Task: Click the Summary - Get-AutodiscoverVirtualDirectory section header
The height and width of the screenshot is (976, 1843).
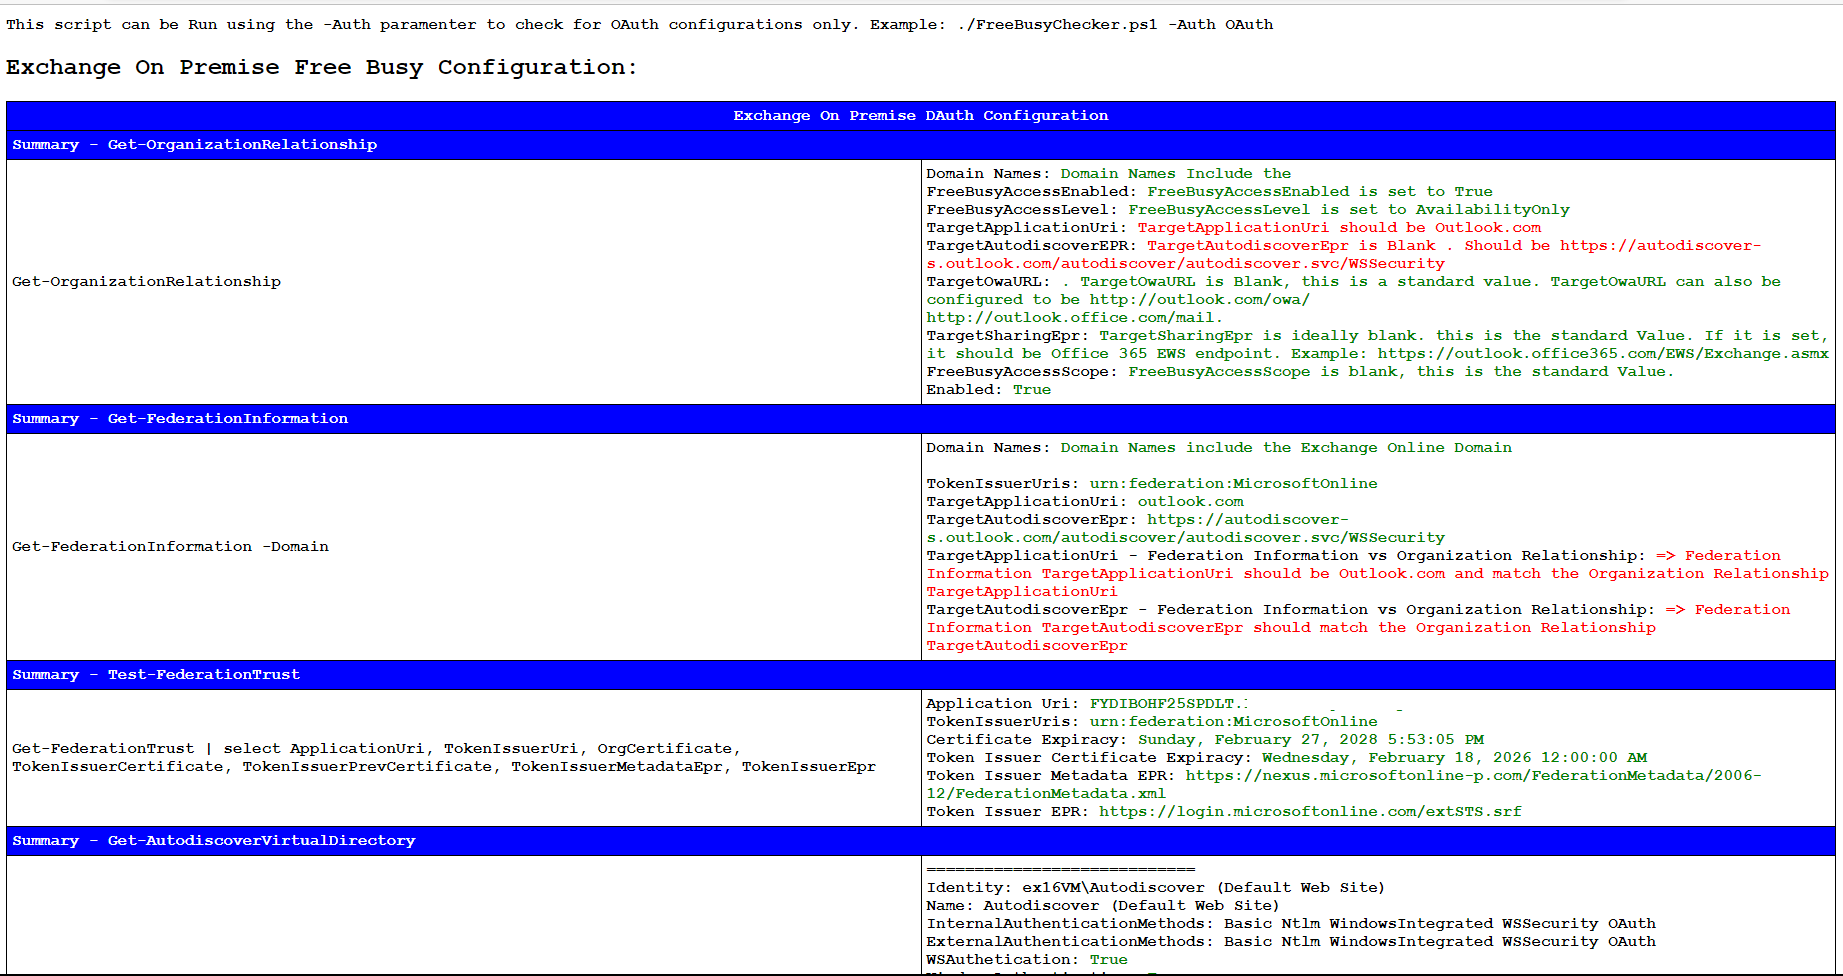Action: (x=213, y=841)
